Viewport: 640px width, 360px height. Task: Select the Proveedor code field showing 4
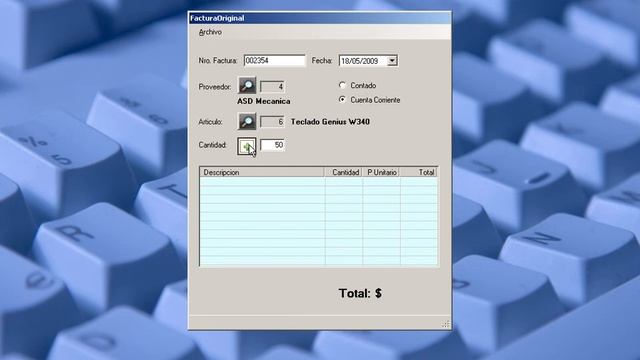(272, 87)
